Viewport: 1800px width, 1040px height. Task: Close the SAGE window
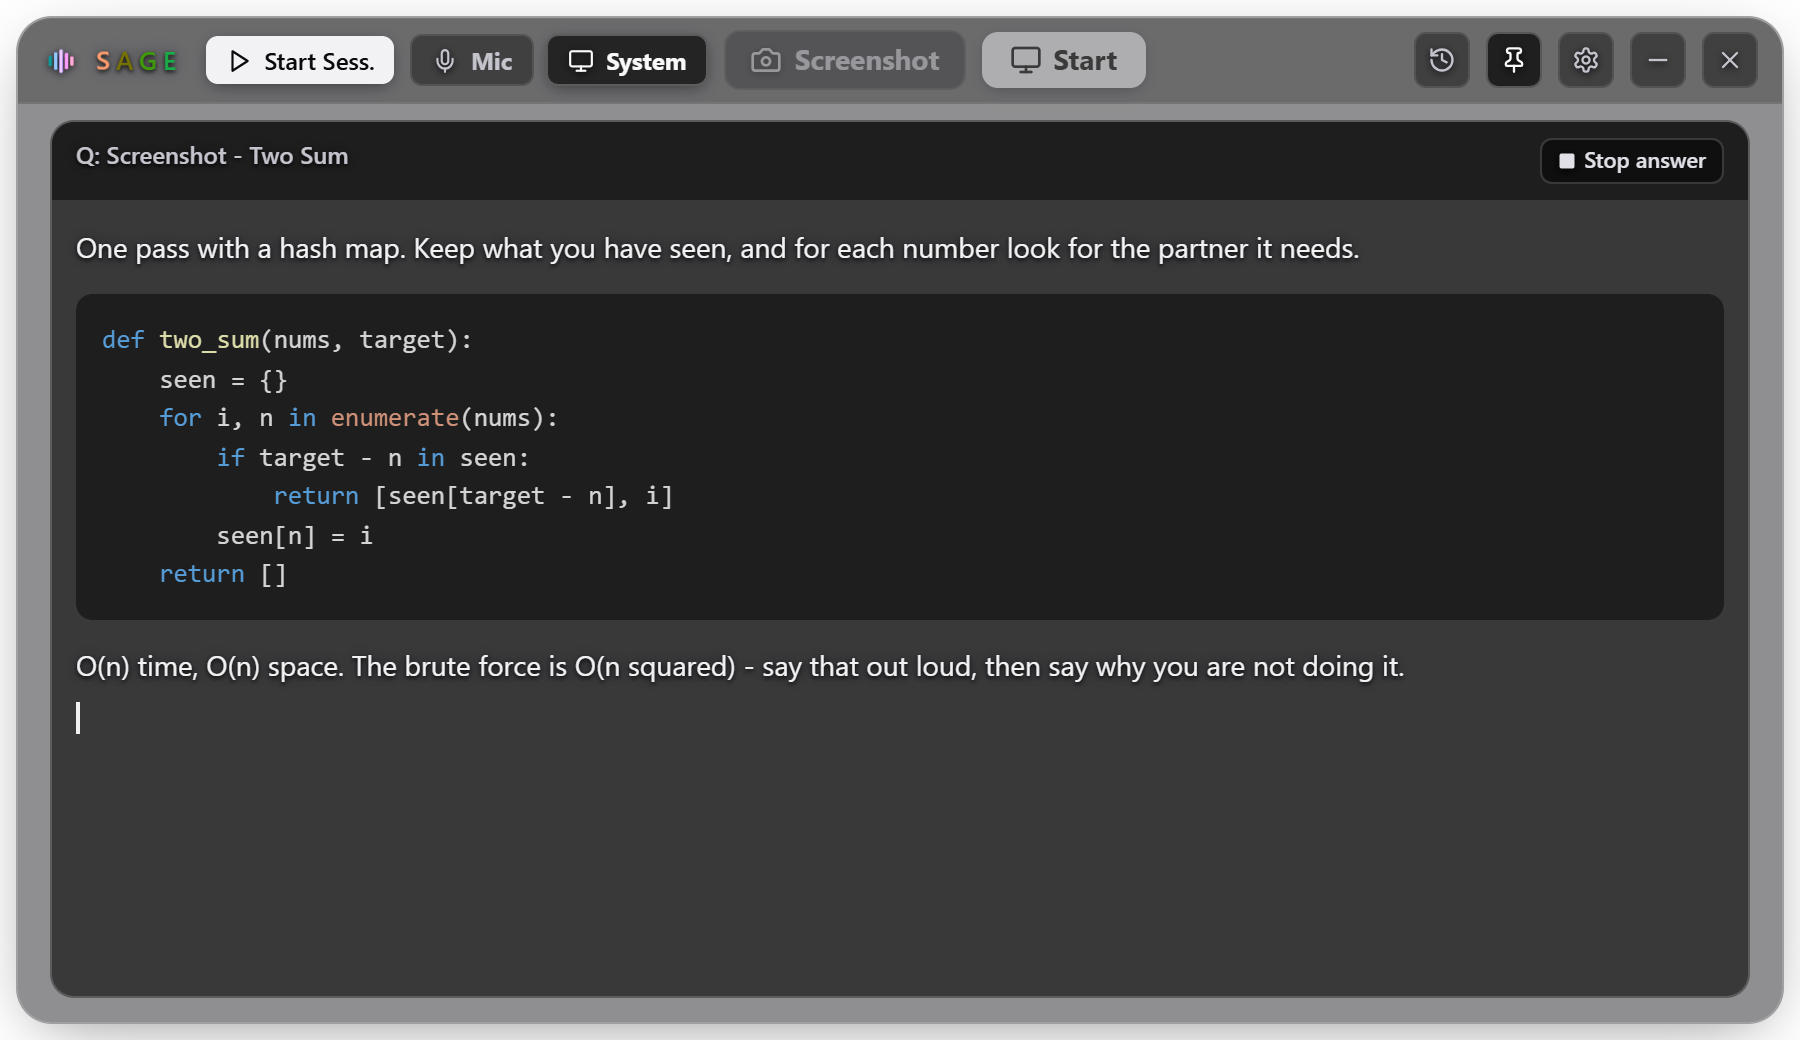click(x=1730, y=60)
